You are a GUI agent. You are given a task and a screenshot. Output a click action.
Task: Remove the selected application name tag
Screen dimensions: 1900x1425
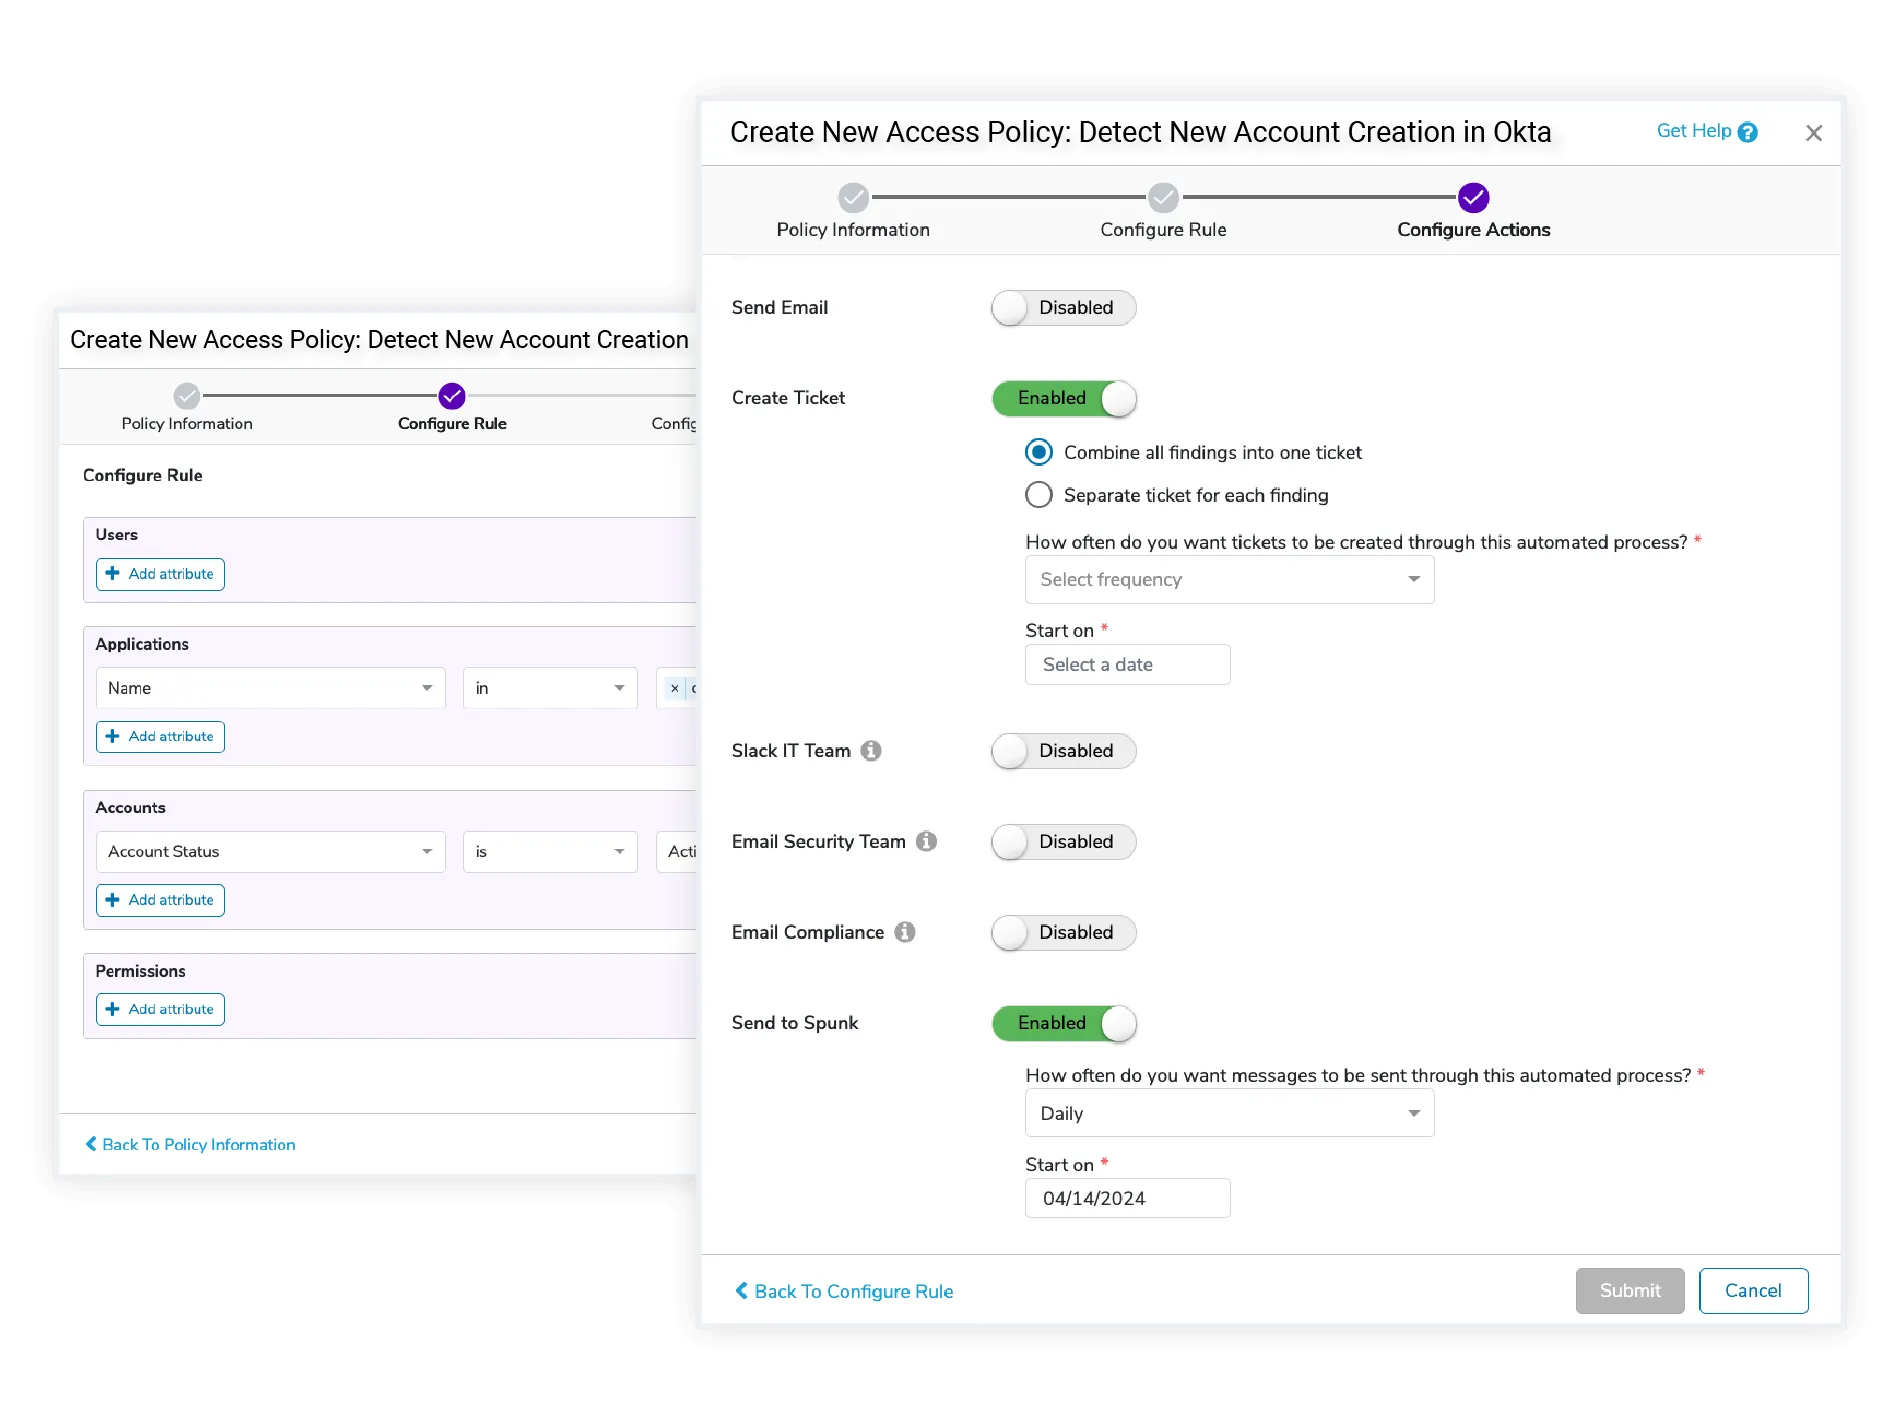pyautogui.click(x=675, y=688)
